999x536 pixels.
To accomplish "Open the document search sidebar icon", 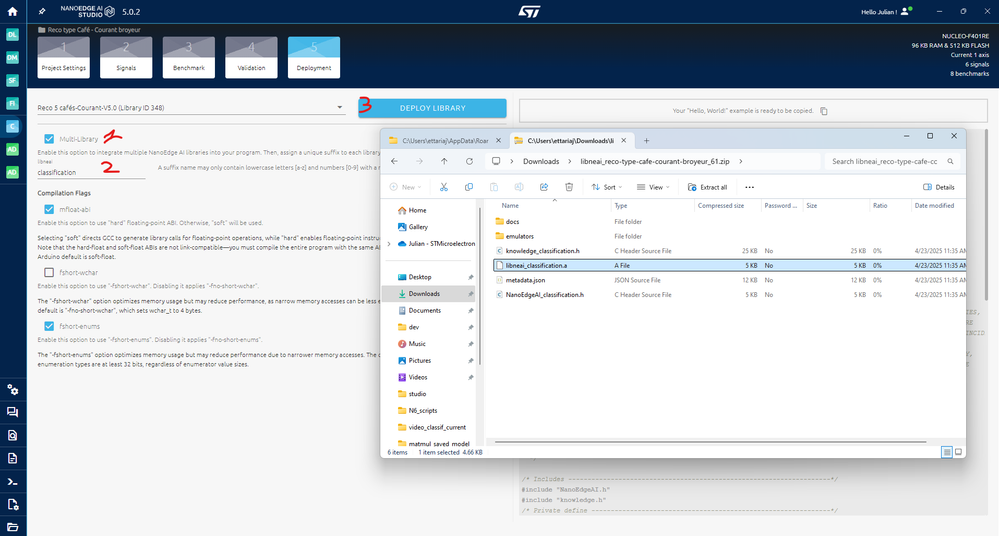I will (12, 435).
